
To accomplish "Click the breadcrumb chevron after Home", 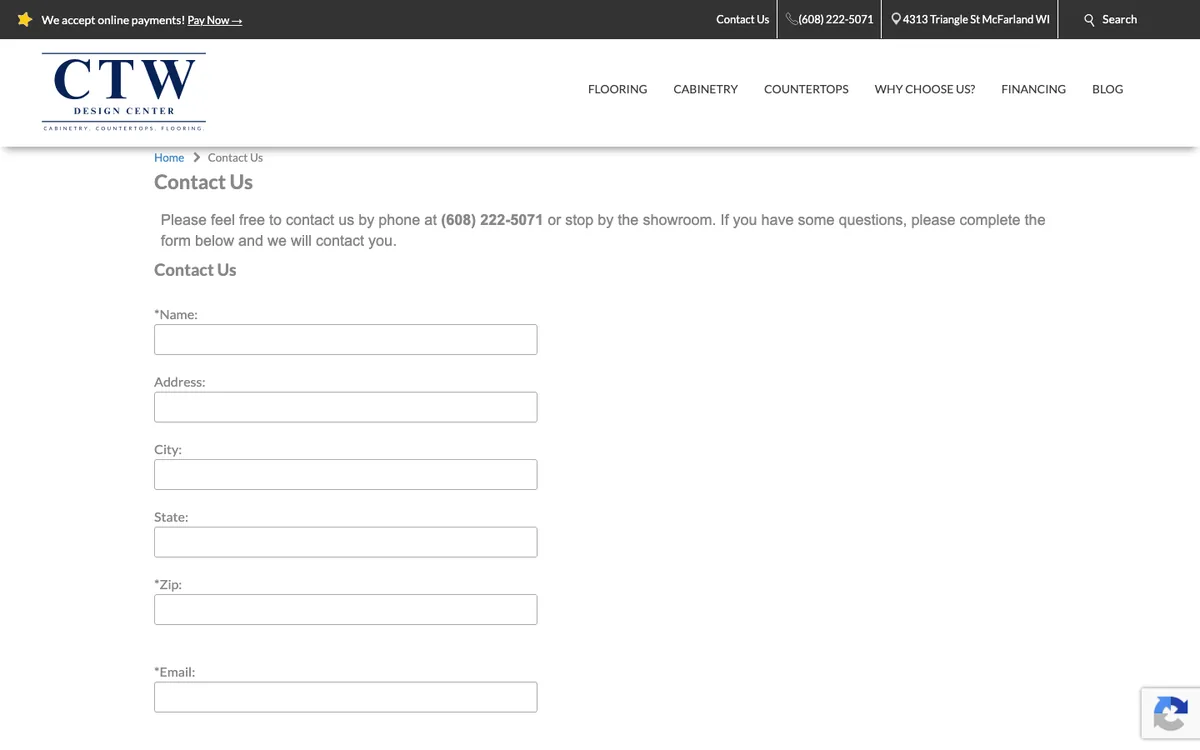I will 196,157.
